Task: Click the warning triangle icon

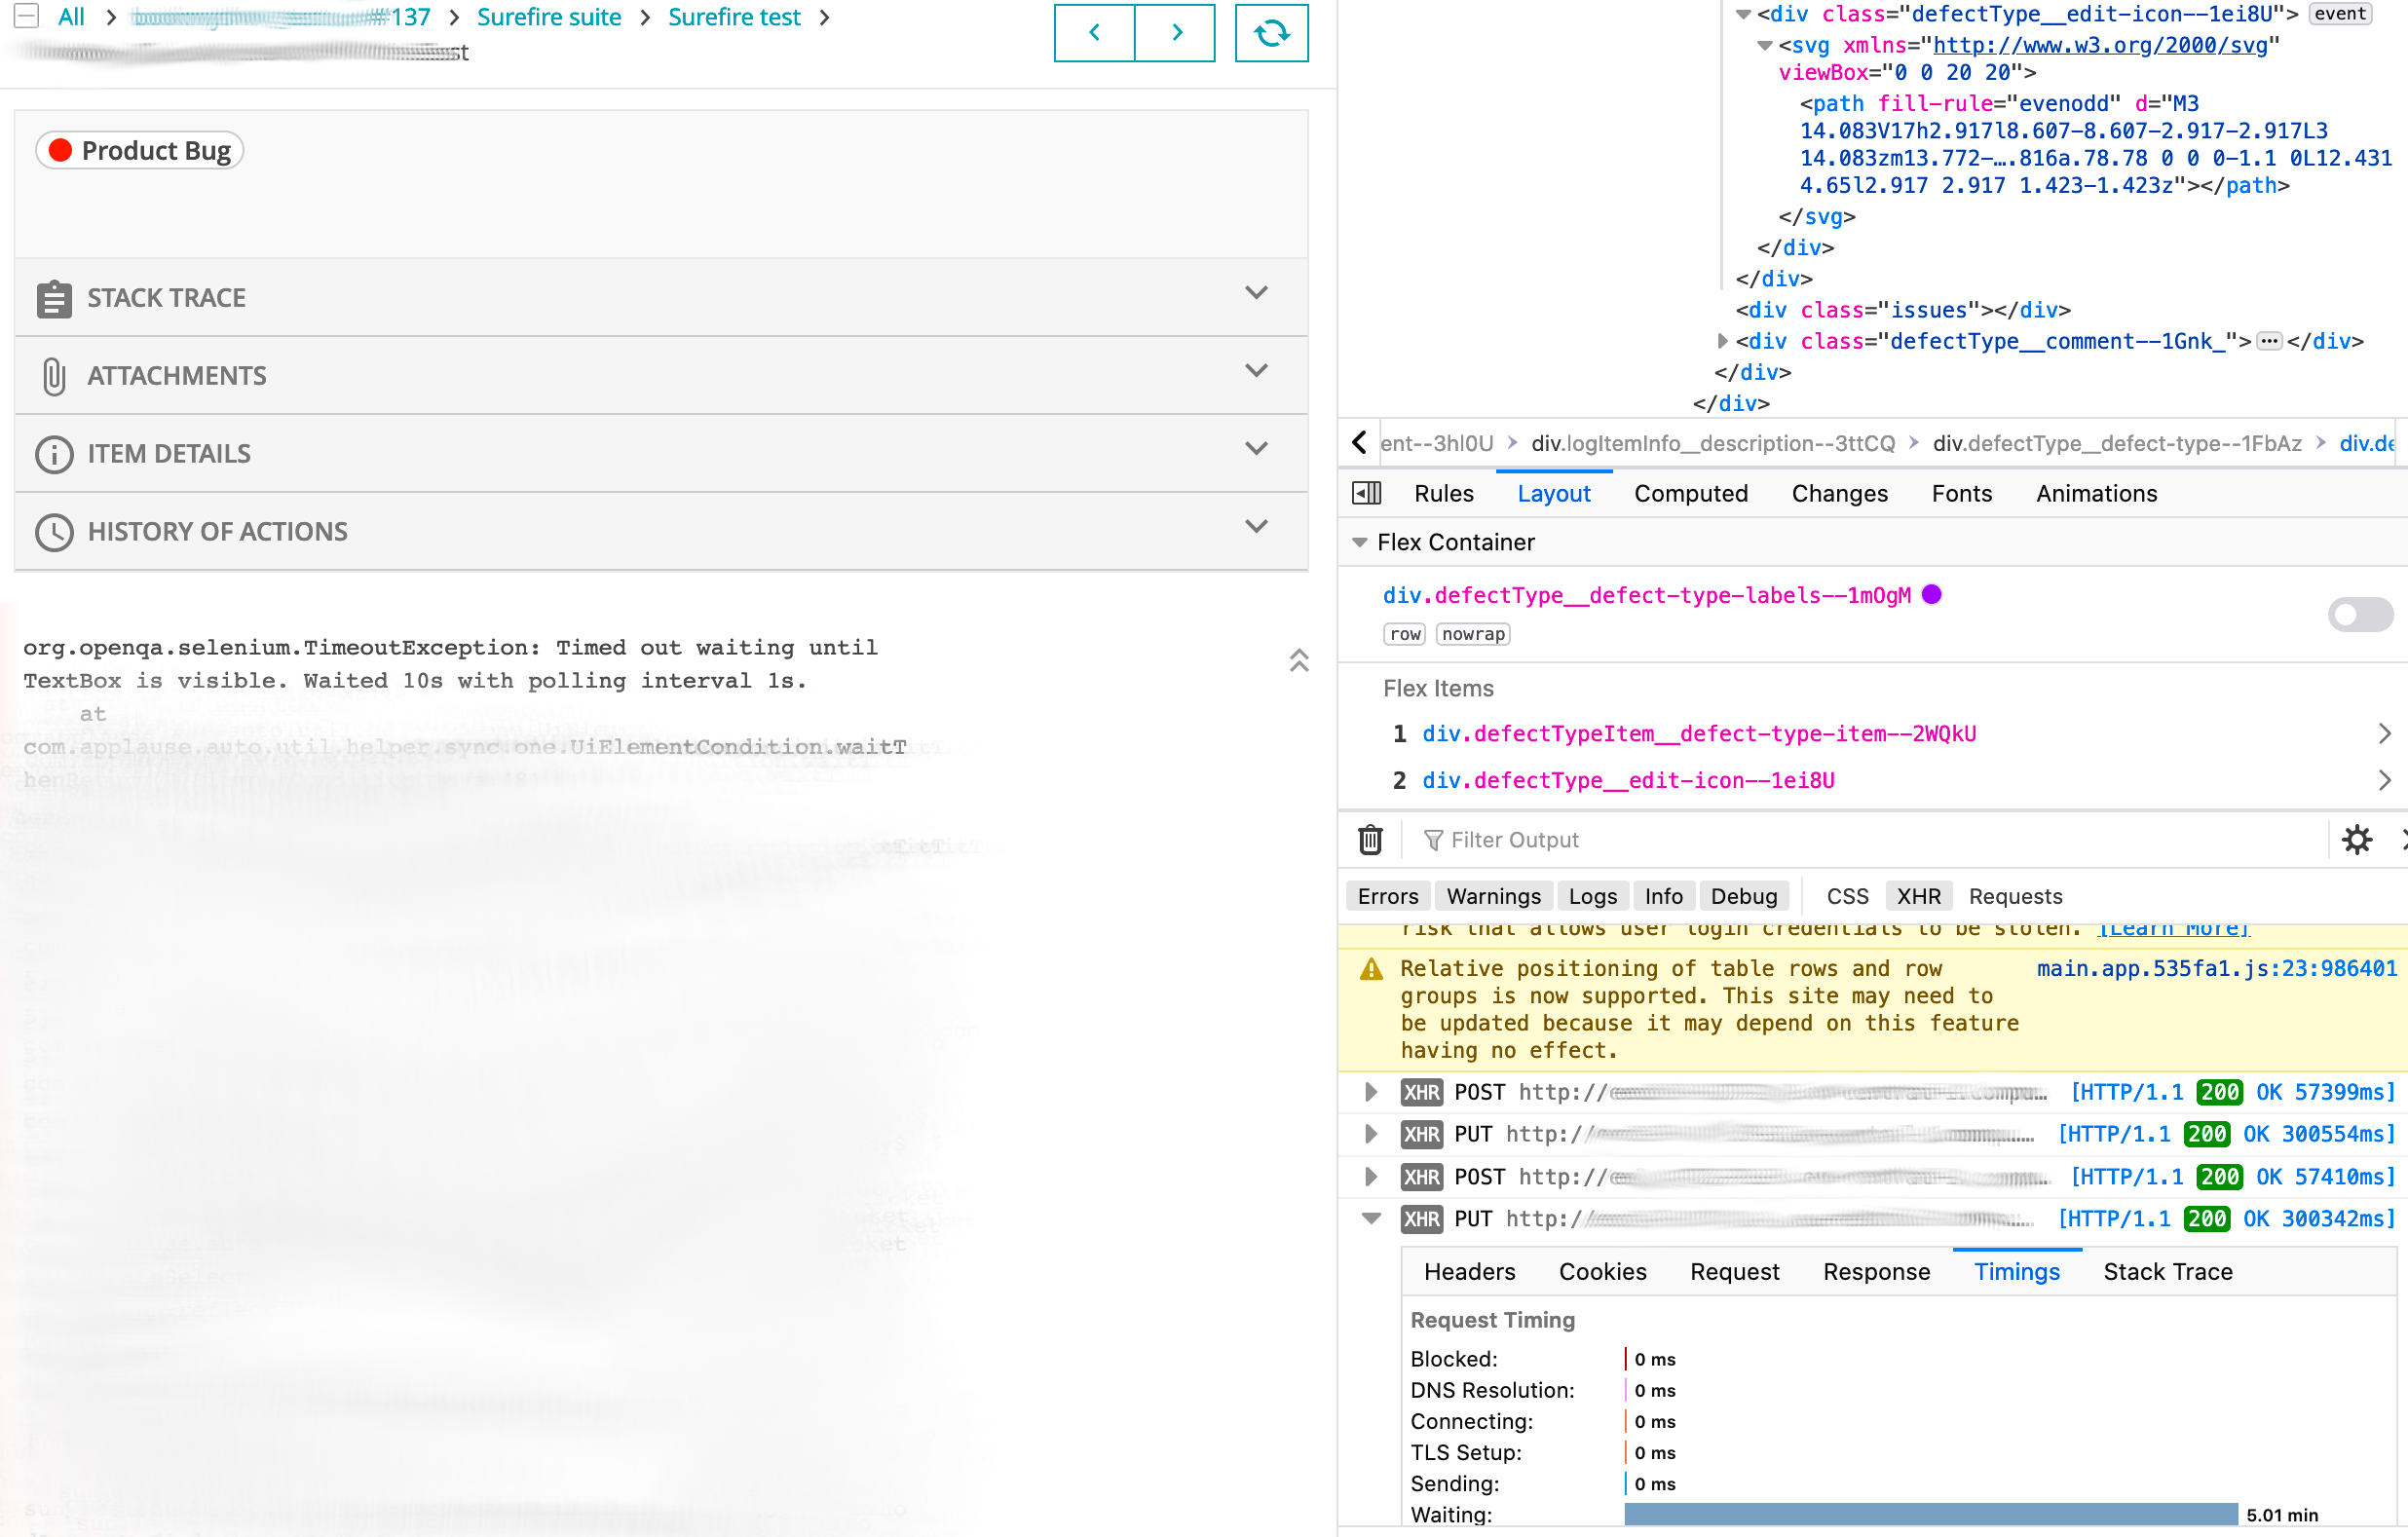Action: [x=1371, y=969]
